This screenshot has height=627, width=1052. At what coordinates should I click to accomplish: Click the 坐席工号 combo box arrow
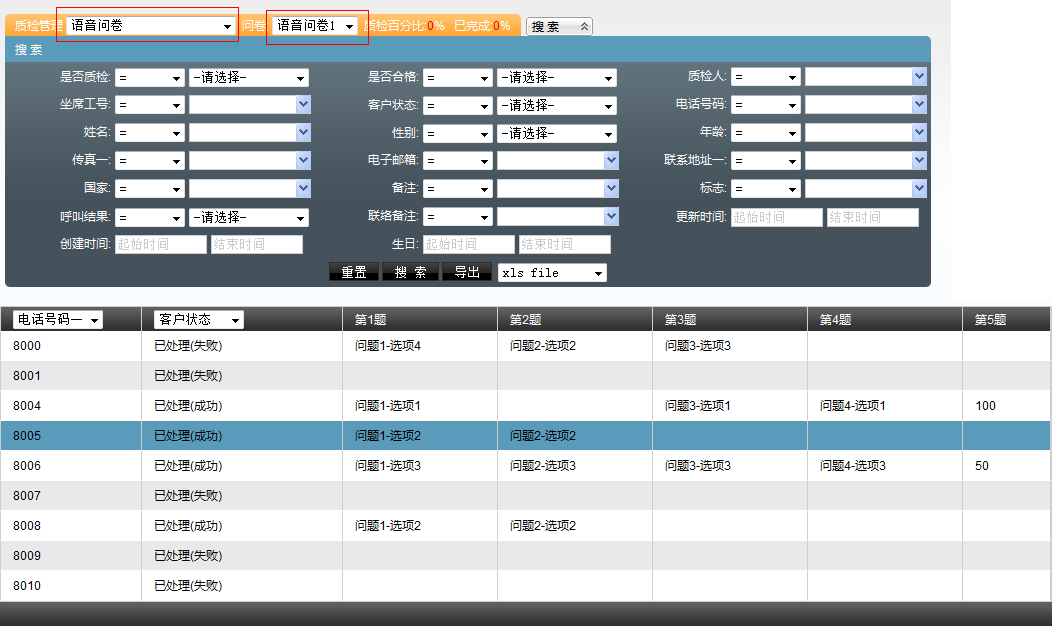303,105
